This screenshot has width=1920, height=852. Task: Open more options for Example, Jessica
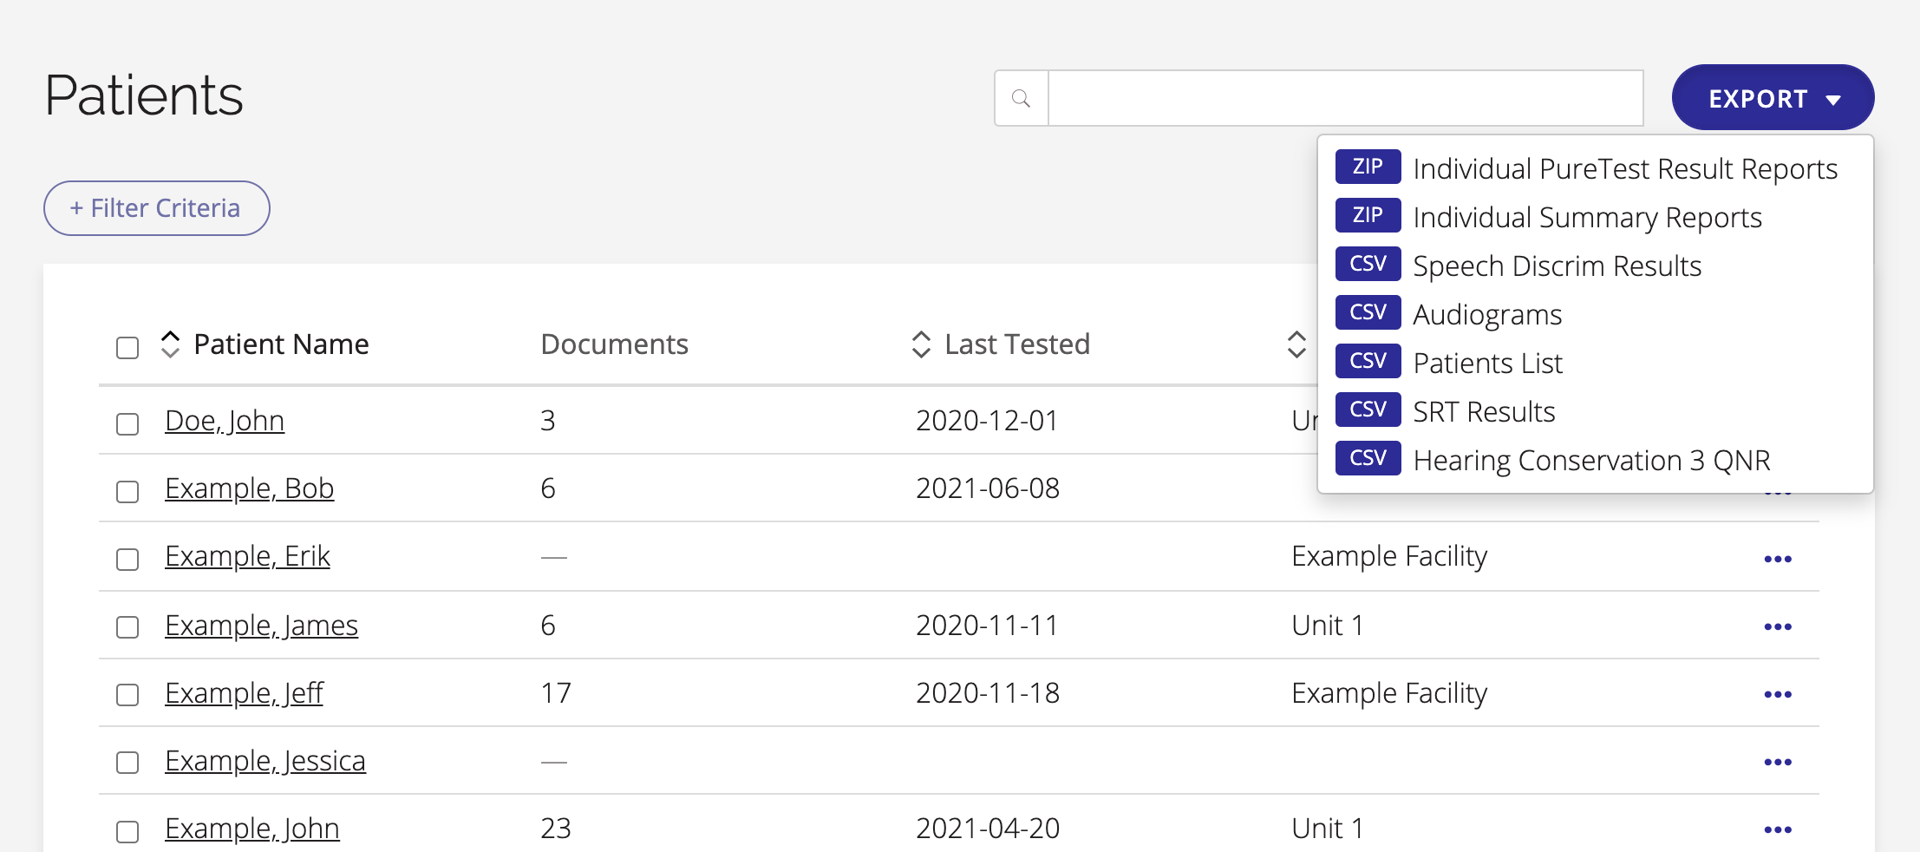click(x=1777, y=762)
